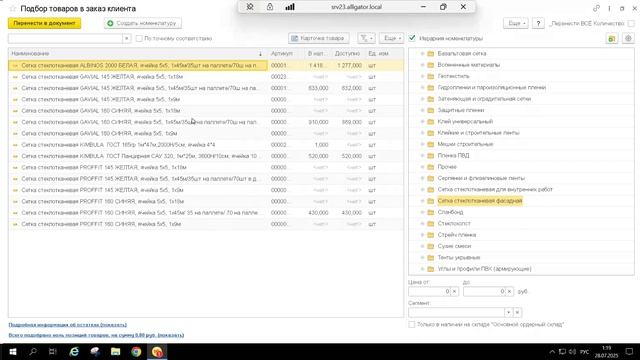This screenshot has width=640, height=360.
Task: Click the volume speaker tray icon
Action: (572, 352)
